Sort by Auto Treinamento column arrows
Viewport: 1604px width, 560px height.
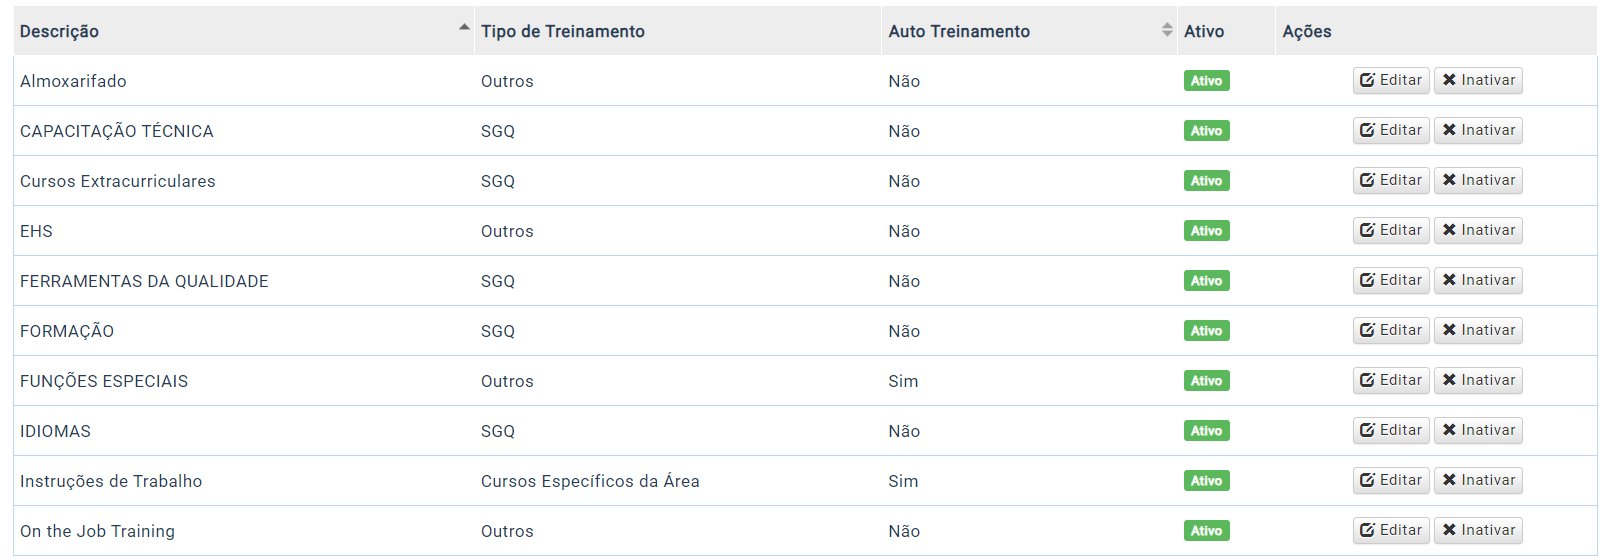pos(1167,30)
